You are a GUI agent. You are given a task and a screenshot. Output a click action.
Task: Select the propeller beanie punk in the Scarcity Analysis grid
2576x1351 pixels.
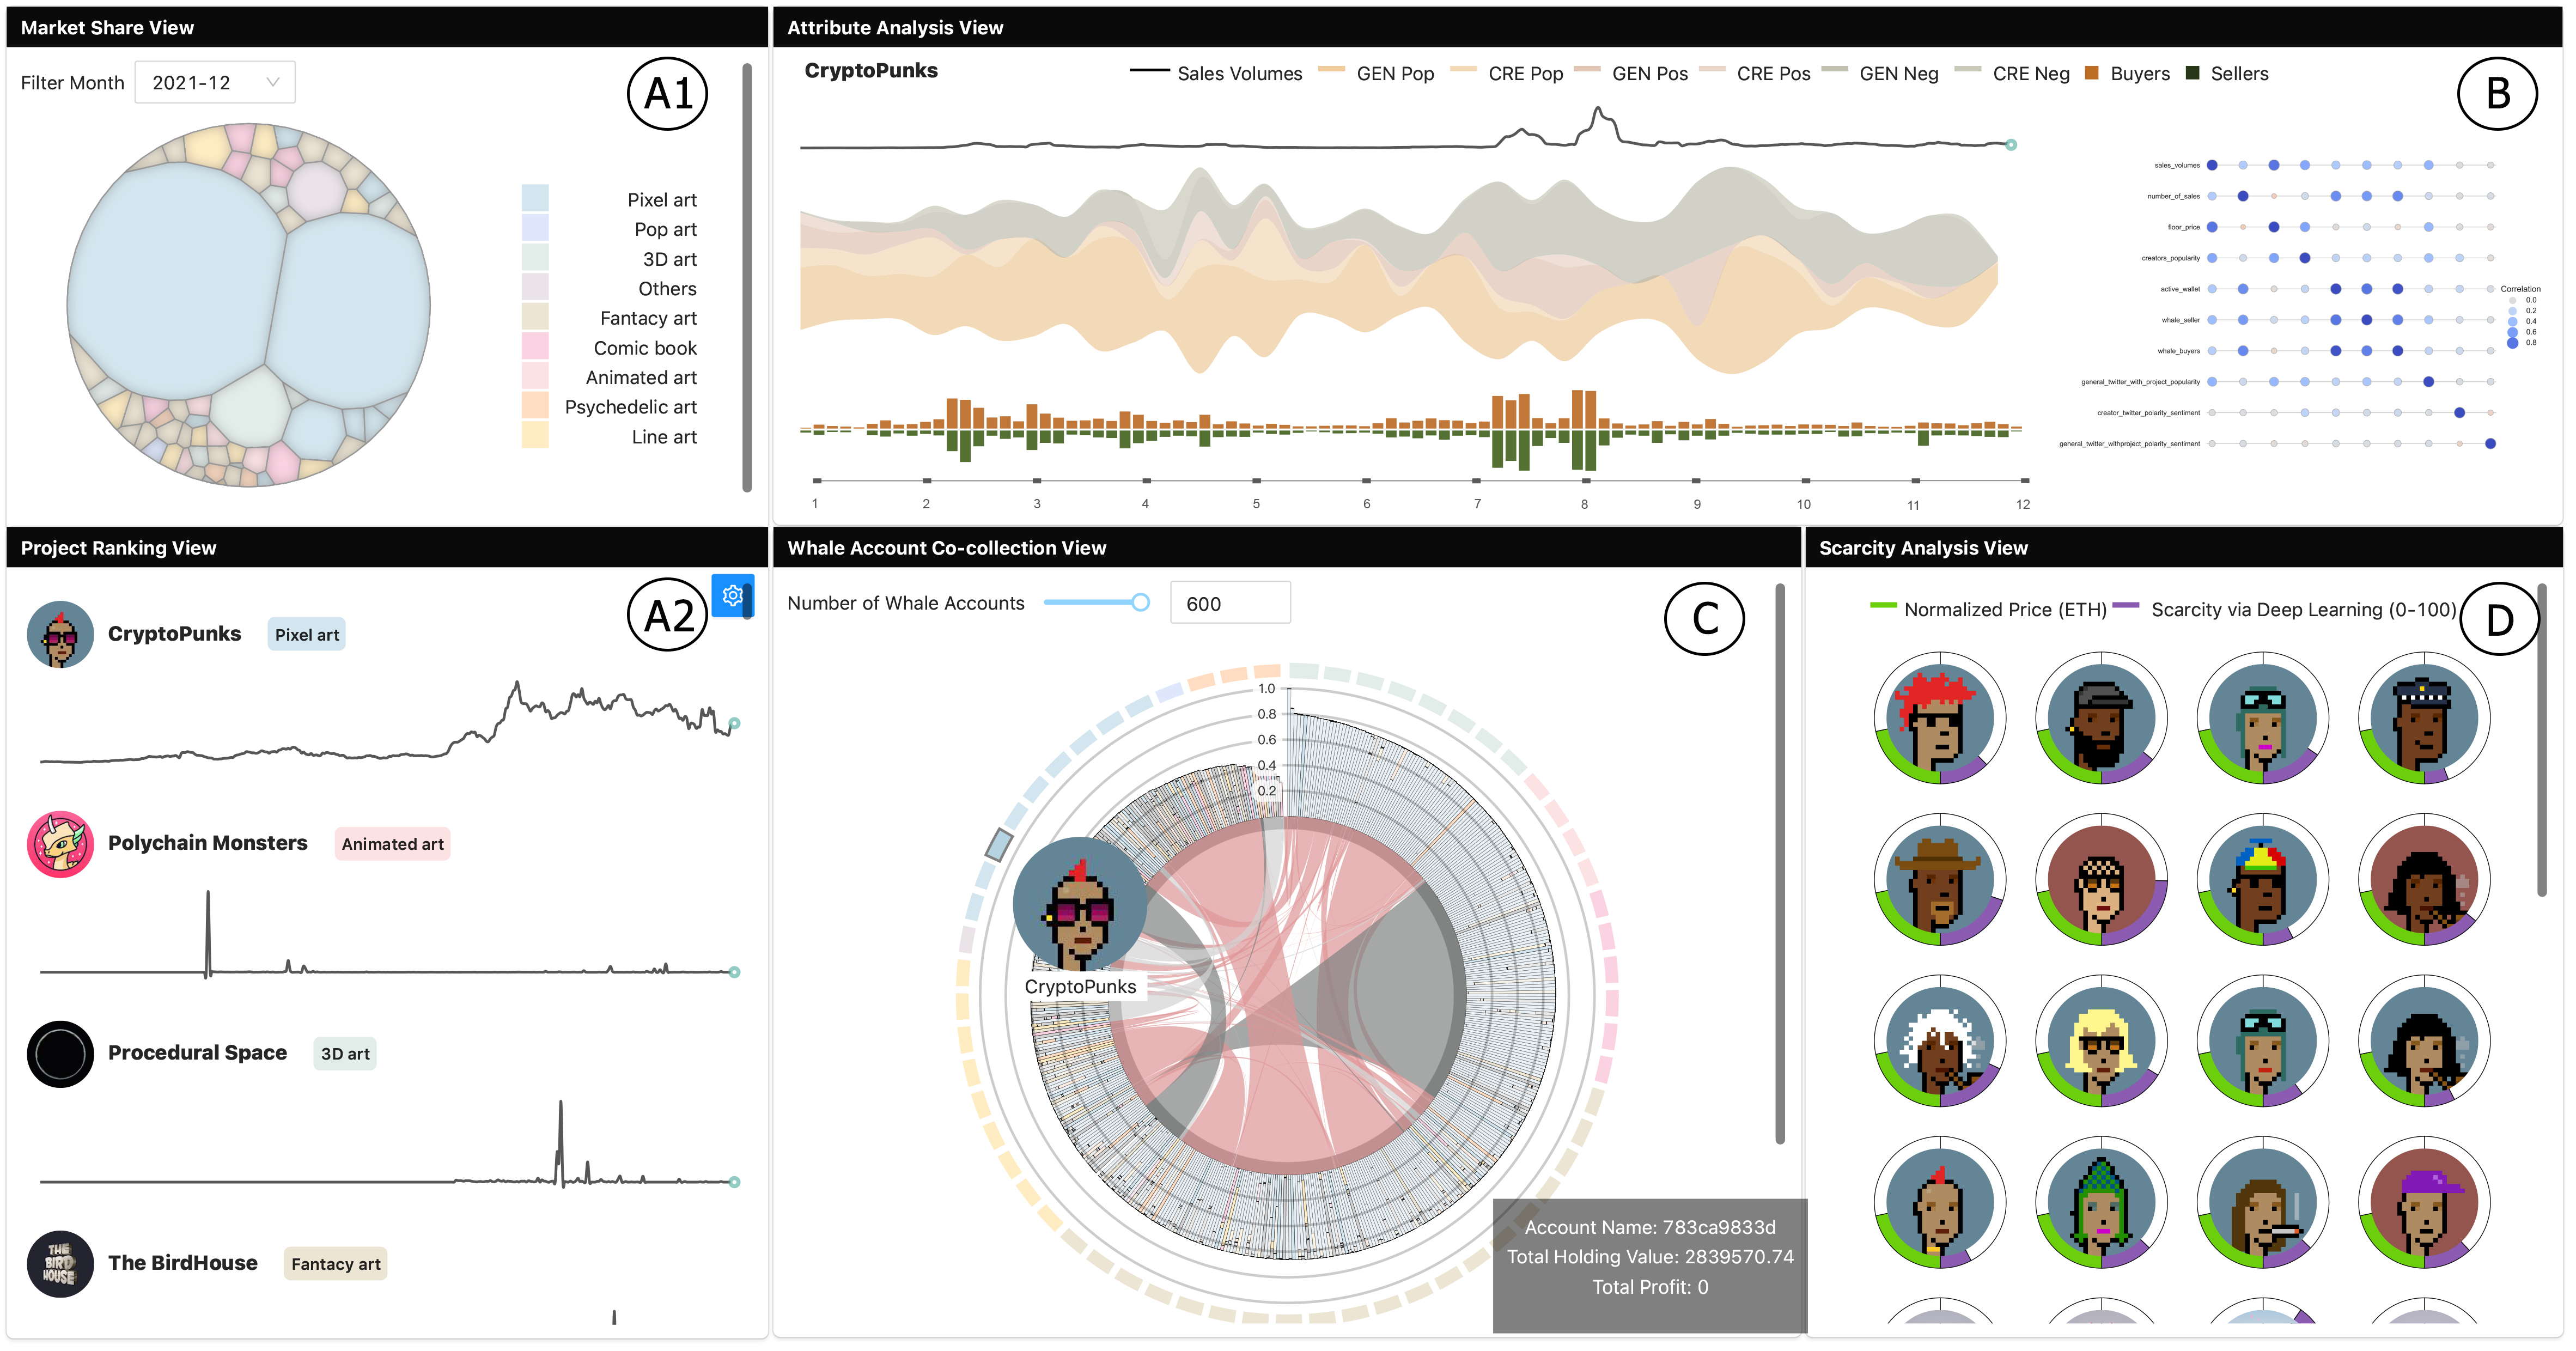(2262, 879)
